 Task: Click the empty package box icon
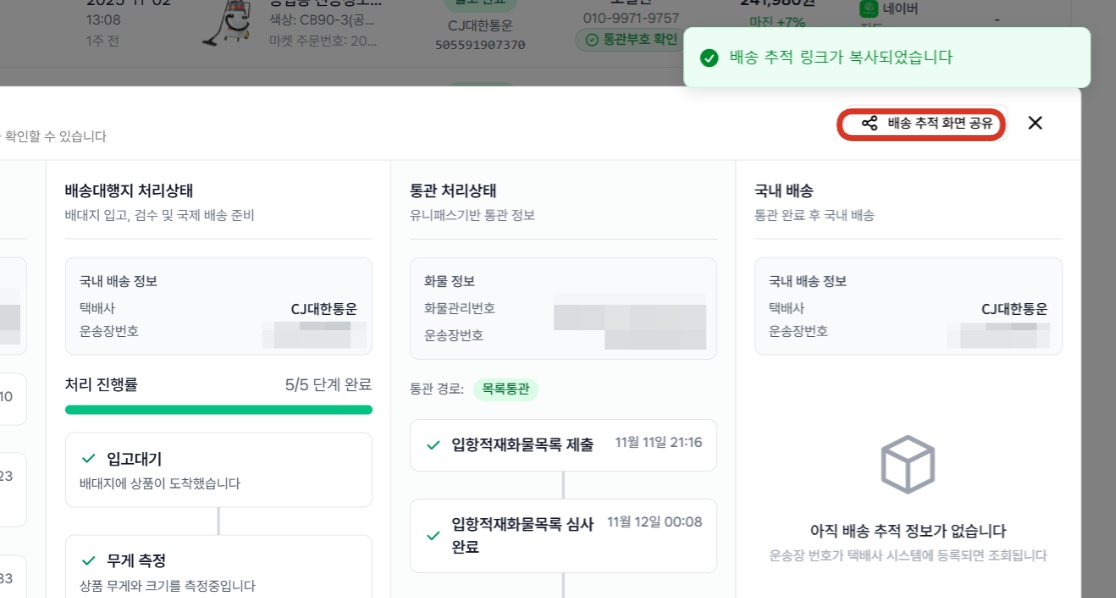pyautogui.click(x=907, y=464)
